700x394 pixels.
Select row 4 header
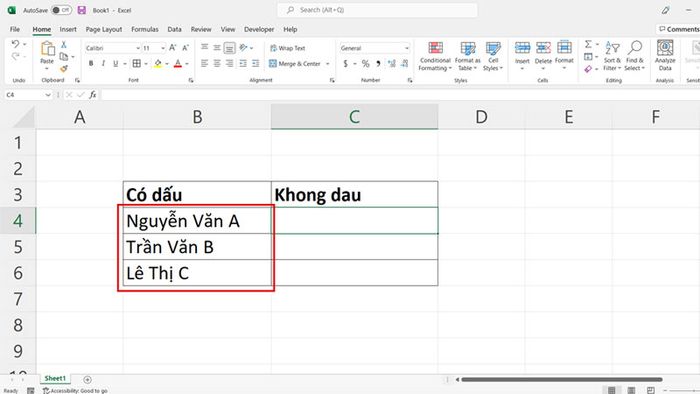[18, 220]
